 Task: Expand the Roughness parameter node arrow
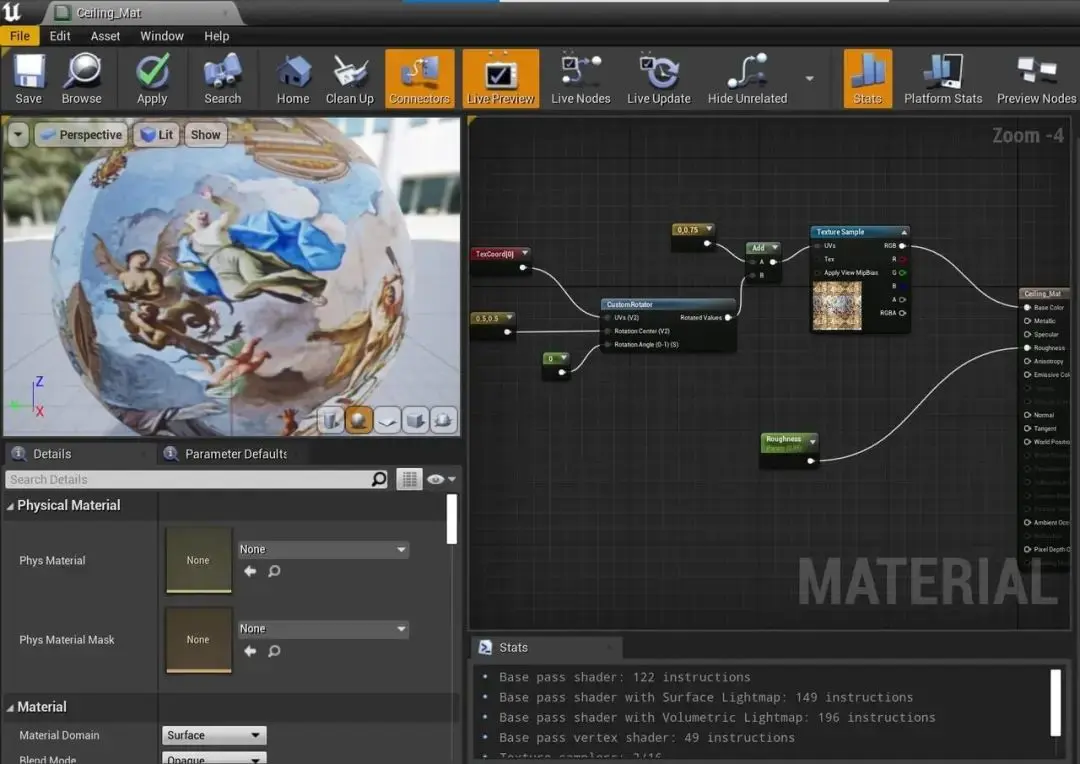[813, 442]
